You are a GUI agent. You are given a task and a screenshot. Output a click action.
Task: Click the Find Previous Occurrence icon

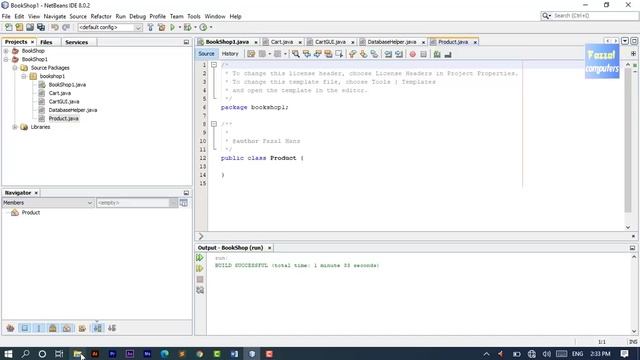click(307, 54)
